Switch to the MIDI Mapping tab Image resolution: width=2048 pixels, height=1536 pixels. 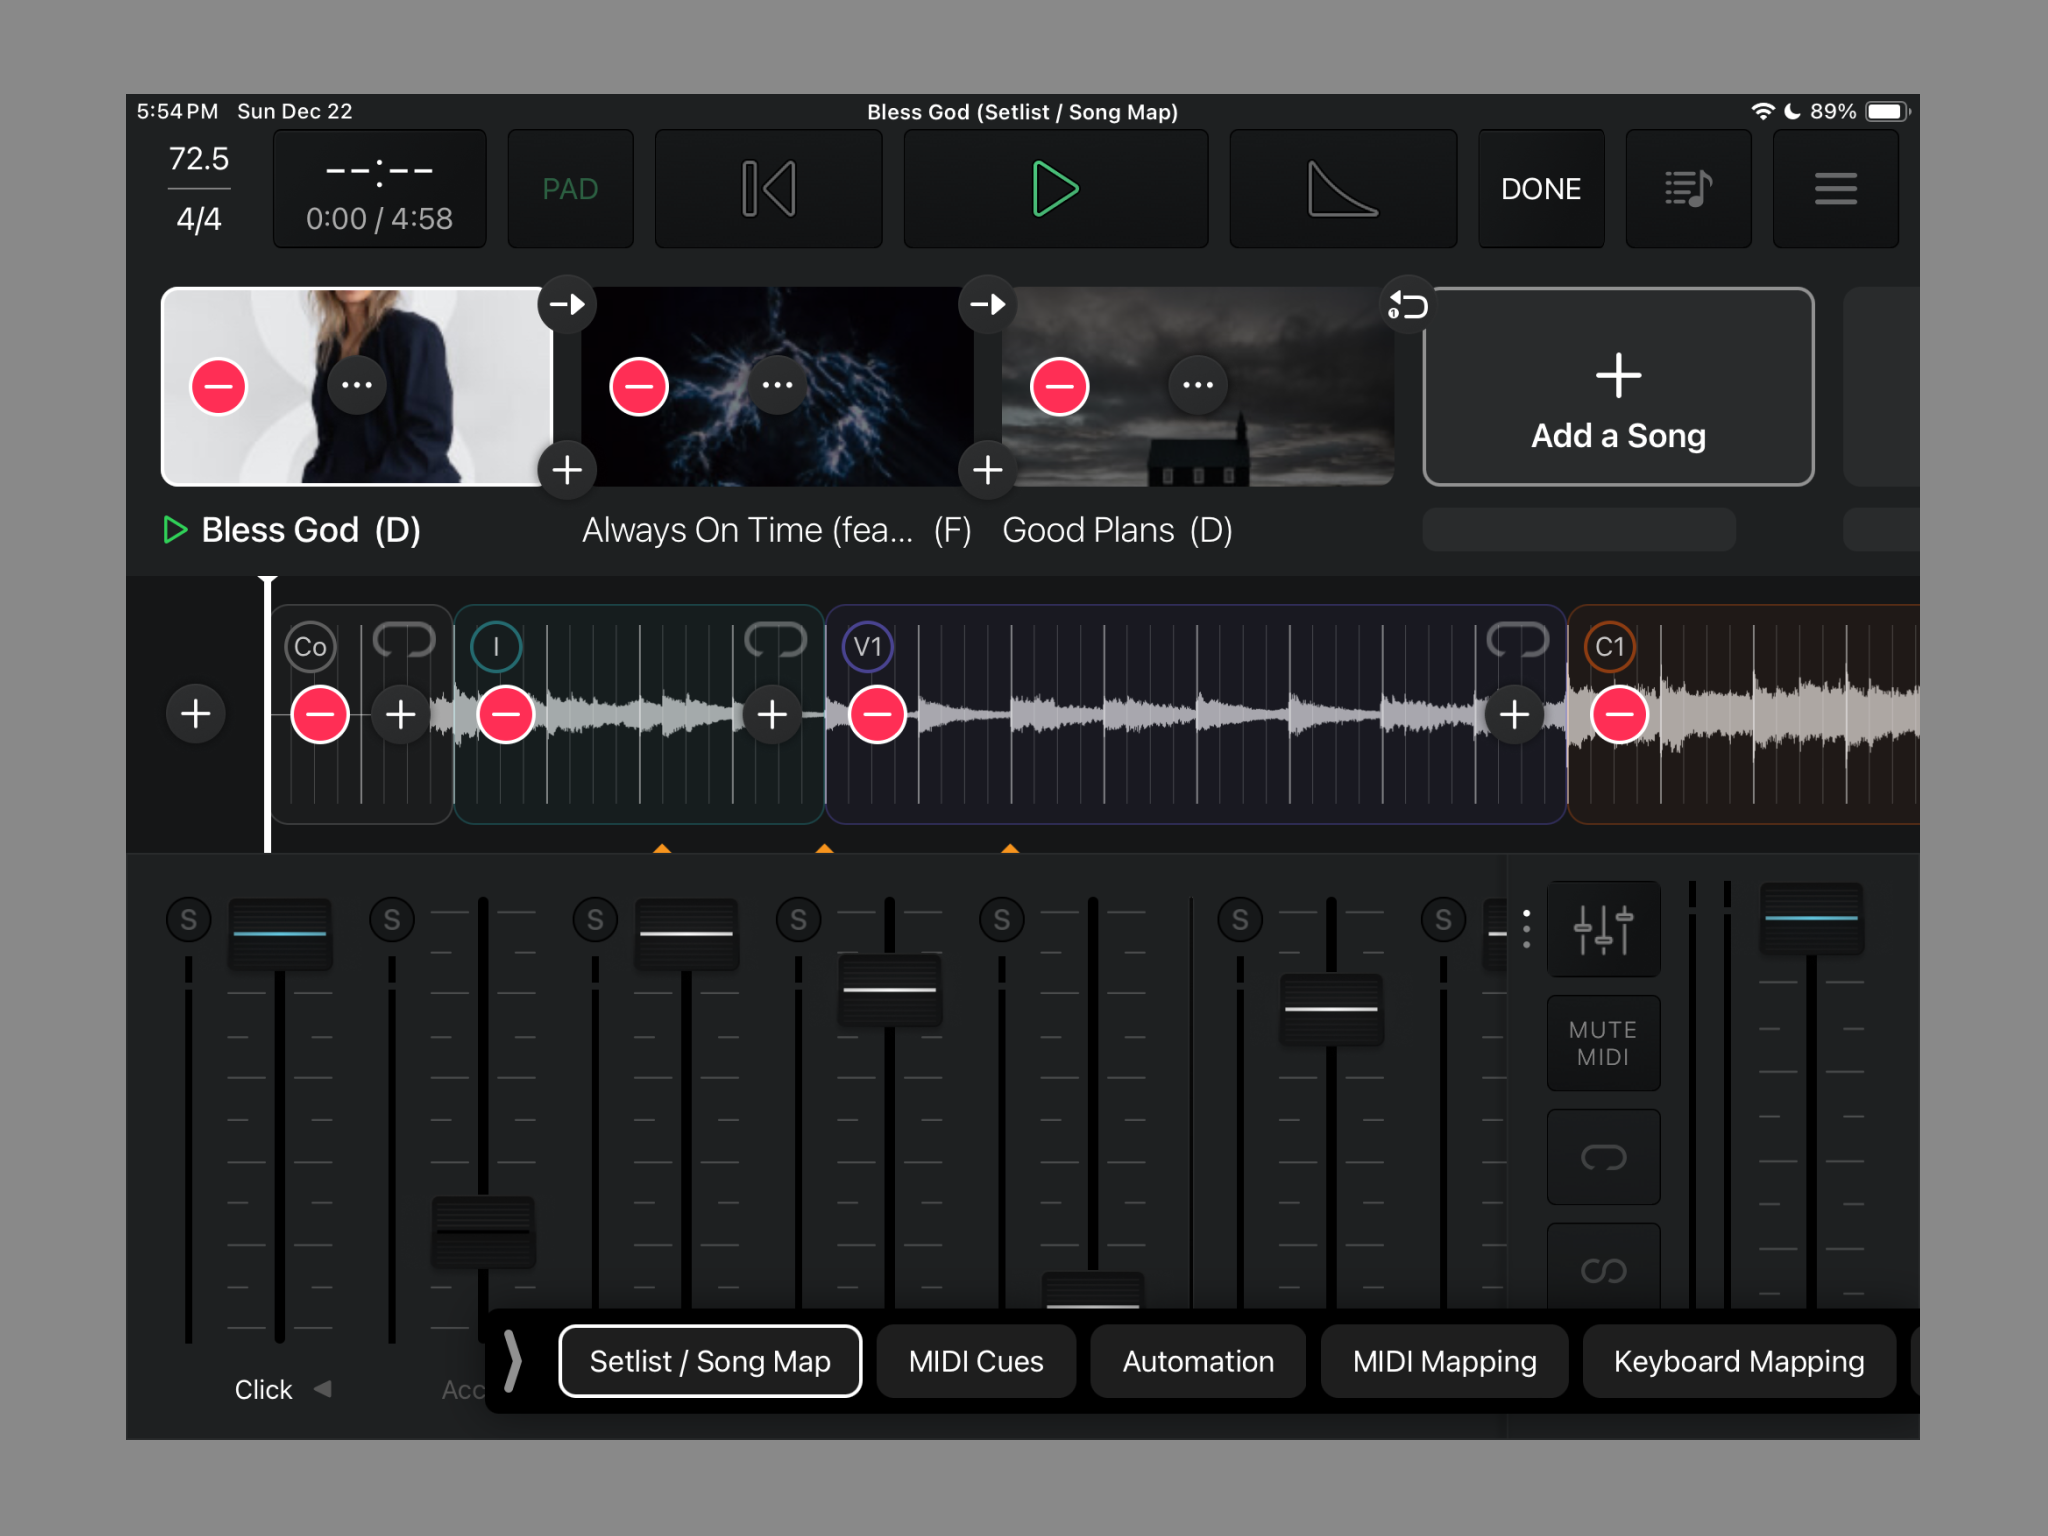click(1444, 1361)
